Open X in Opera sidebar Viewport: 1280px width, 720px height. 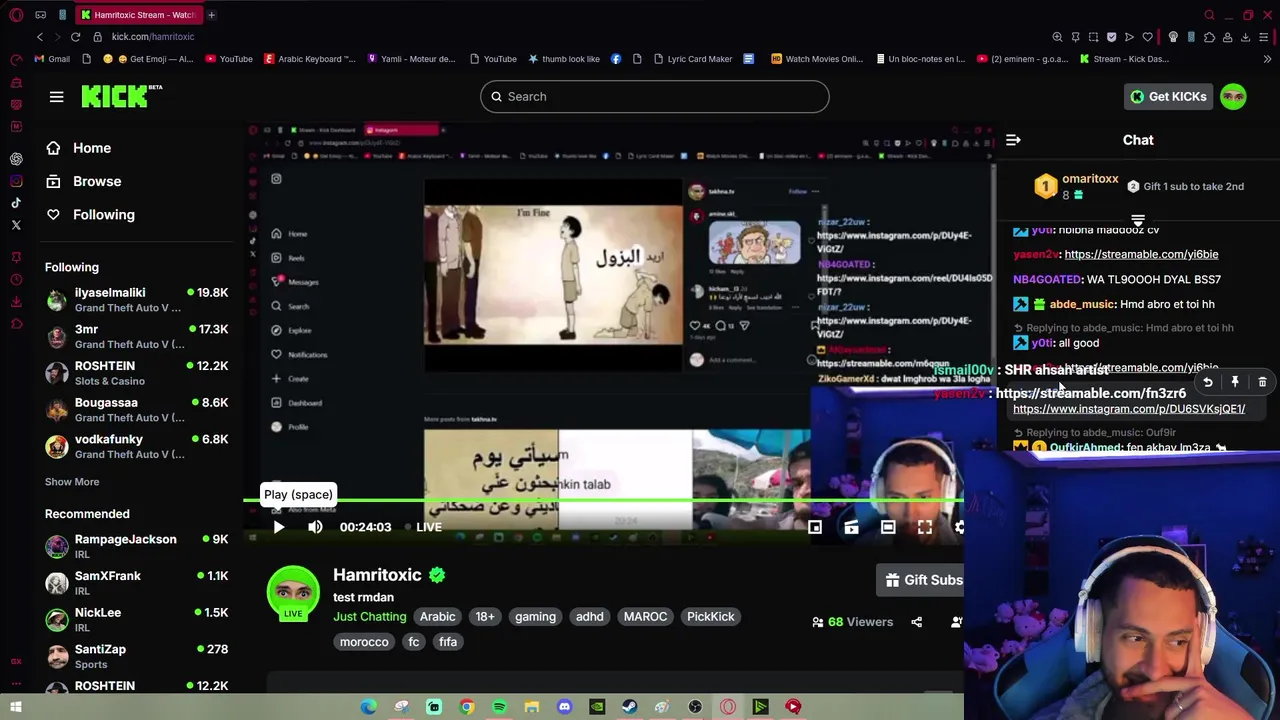point(16,225)
